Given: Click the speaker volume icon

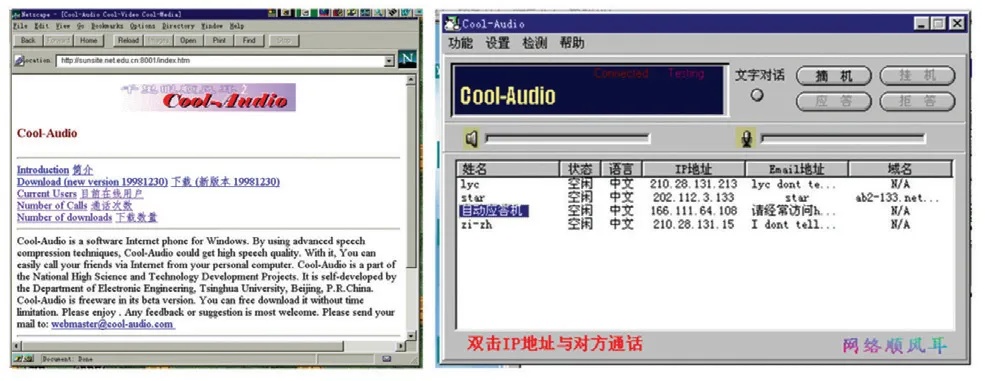Looking at the screenshot, I should click(472, 138).
